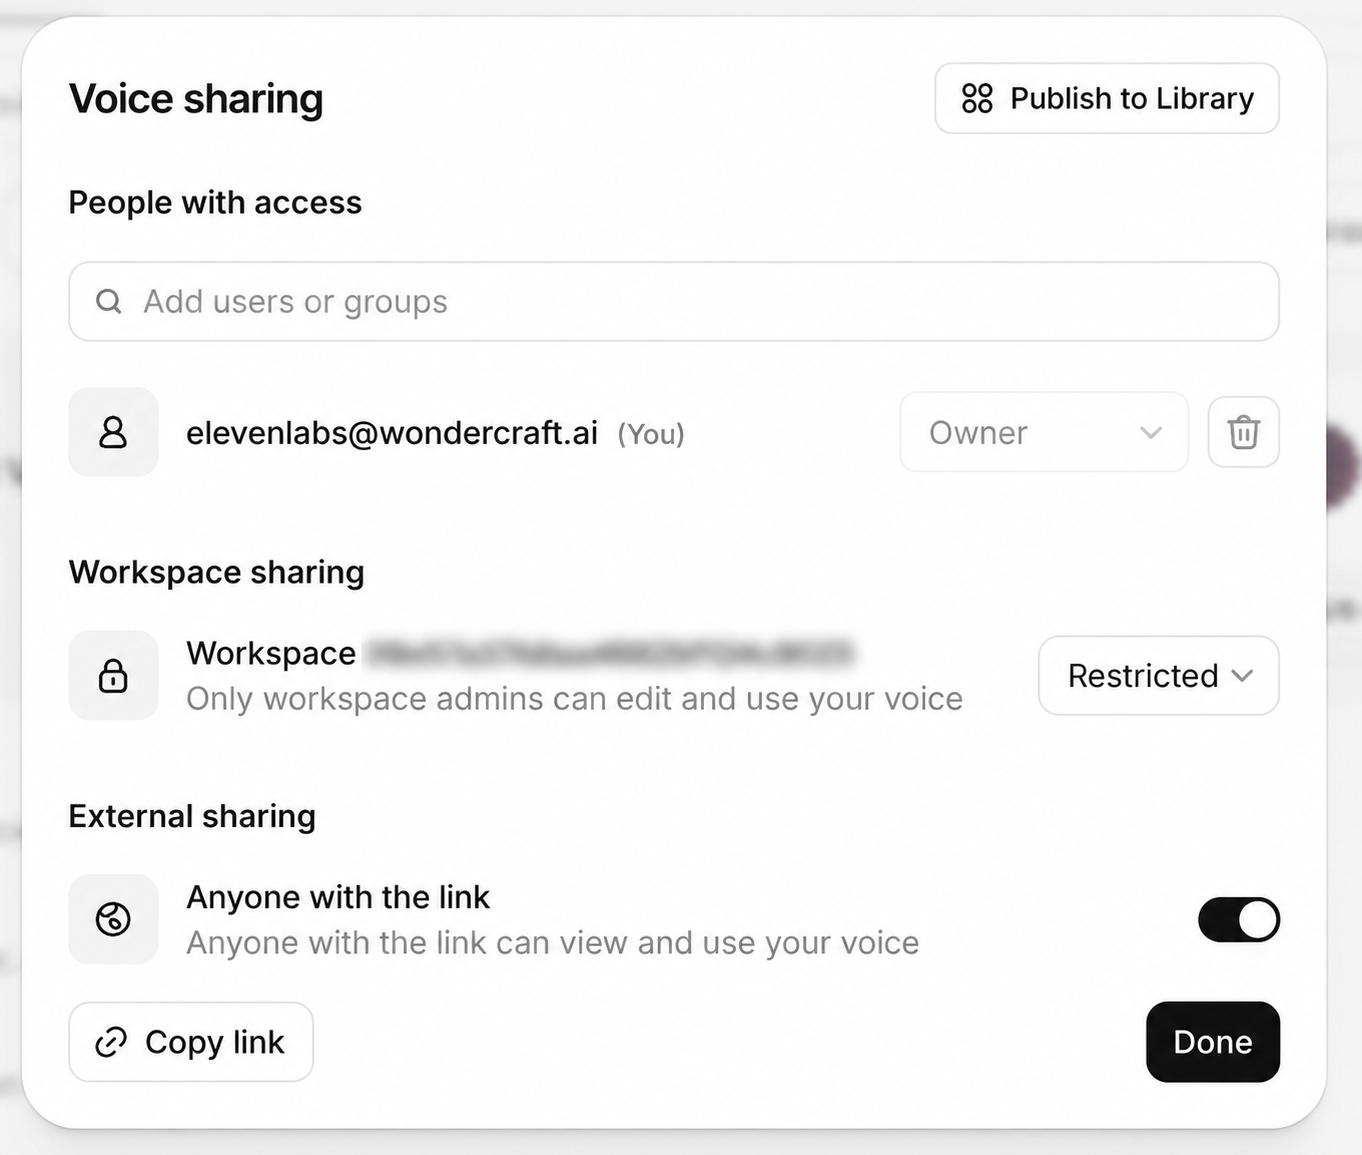Click the 'Anyone with the link' title text
The height and width of the screenshot is (1155, 1362).
point(338,897)
